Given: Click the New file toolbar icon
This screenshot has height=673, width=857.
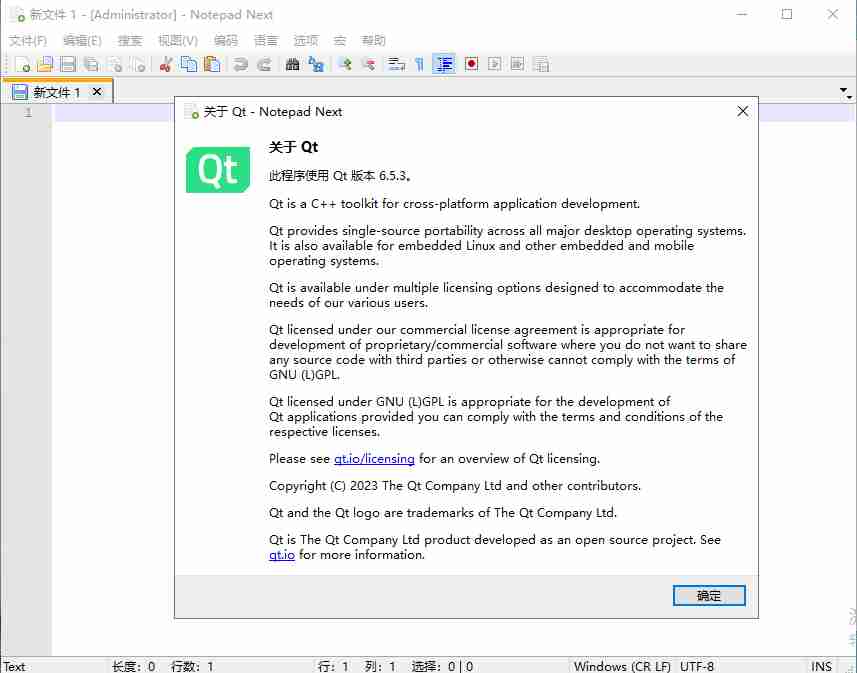Looking at the screenshot, I should 22,64.
